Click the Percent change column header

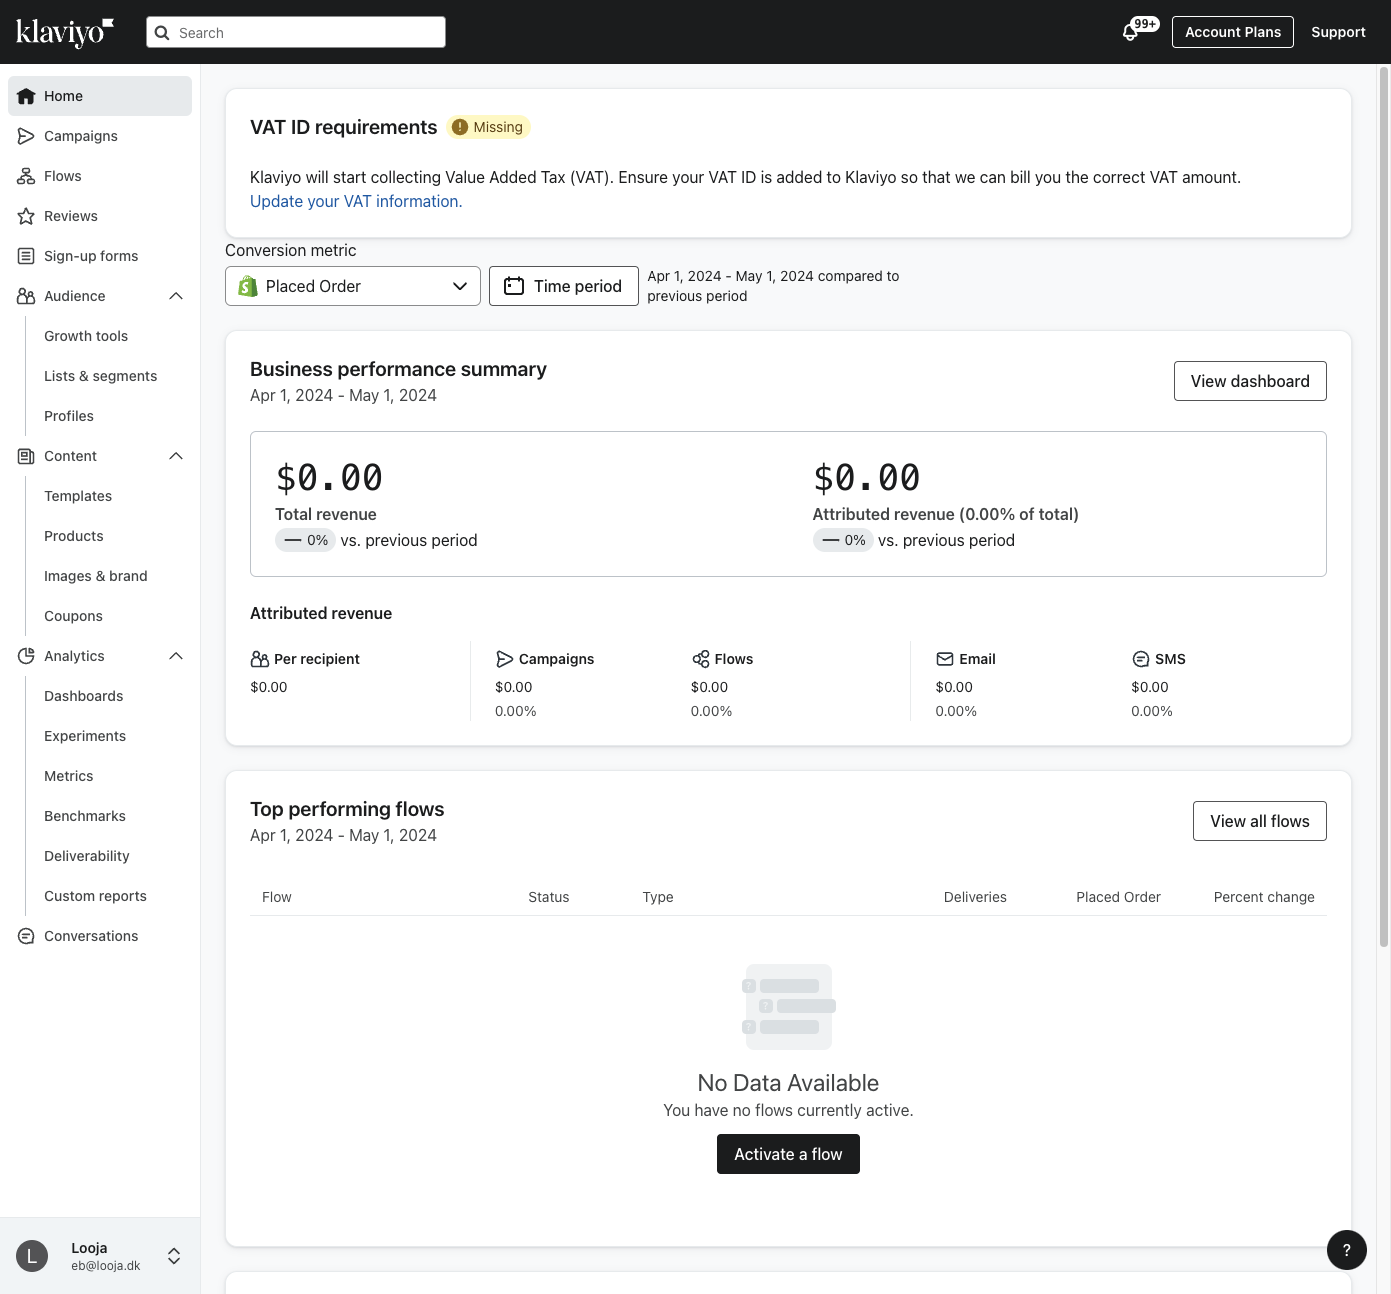point(1264,897)
